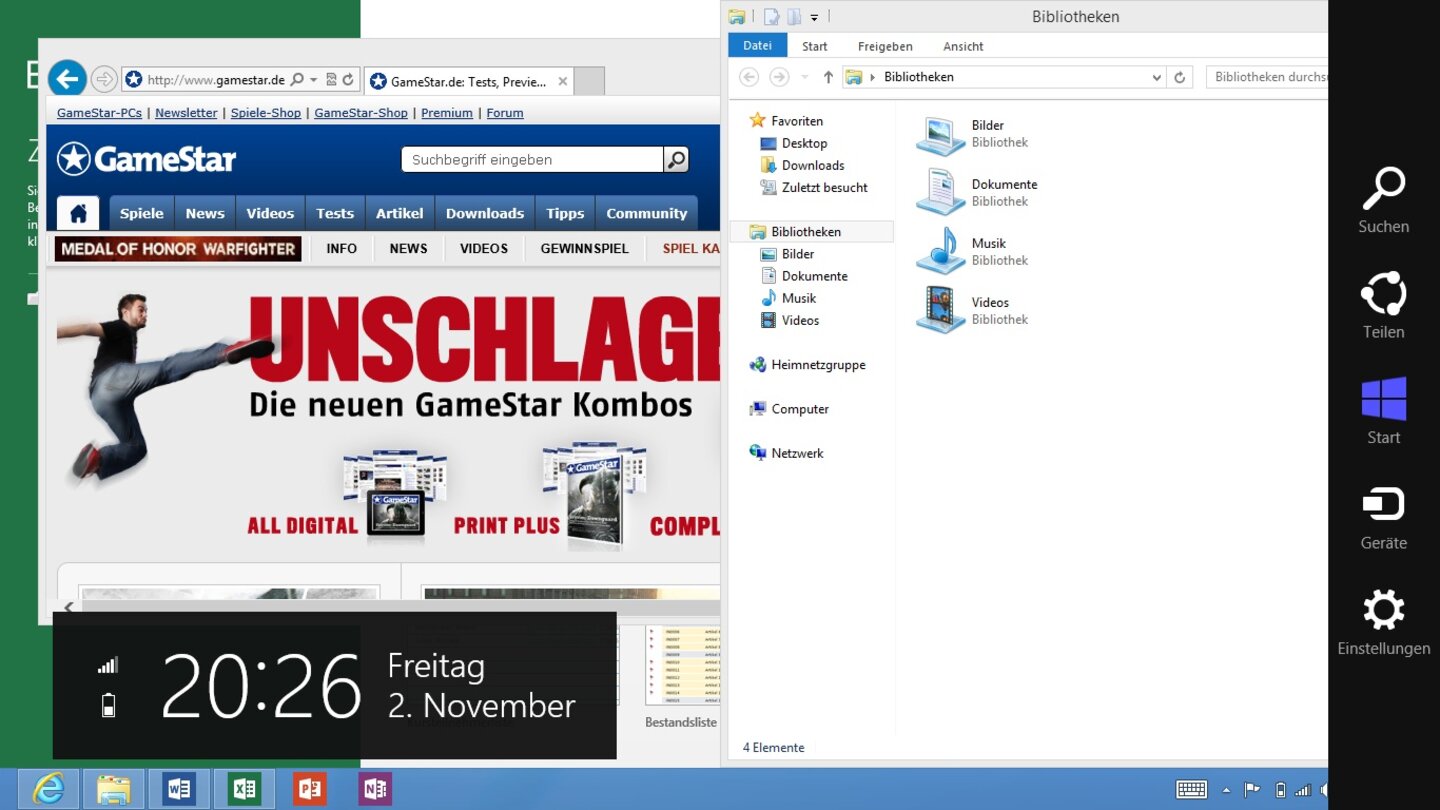1440x810 pixels.
Task: Switch to the Ansicht ribbon tab
Action: coord(963,46)
